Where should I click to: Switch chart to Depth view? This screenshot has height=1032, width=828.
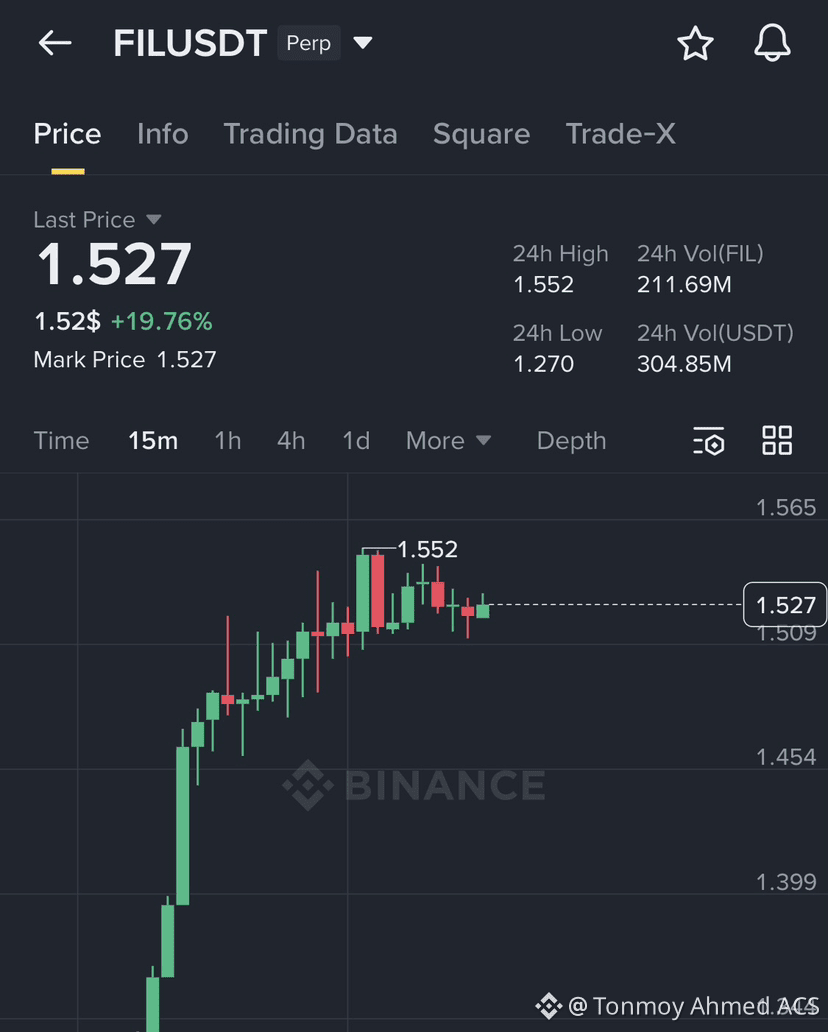click(571, 440)
